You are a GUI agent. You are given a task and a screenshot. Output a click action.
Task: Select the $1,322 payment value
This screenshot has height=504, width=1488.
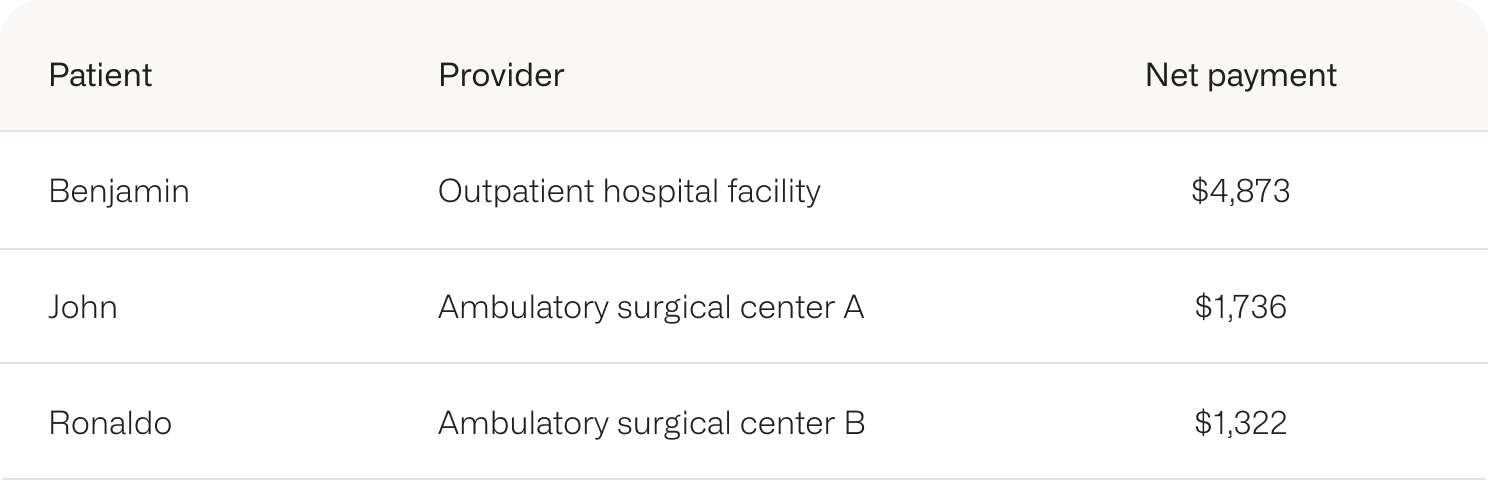[x=1240, y=423]
